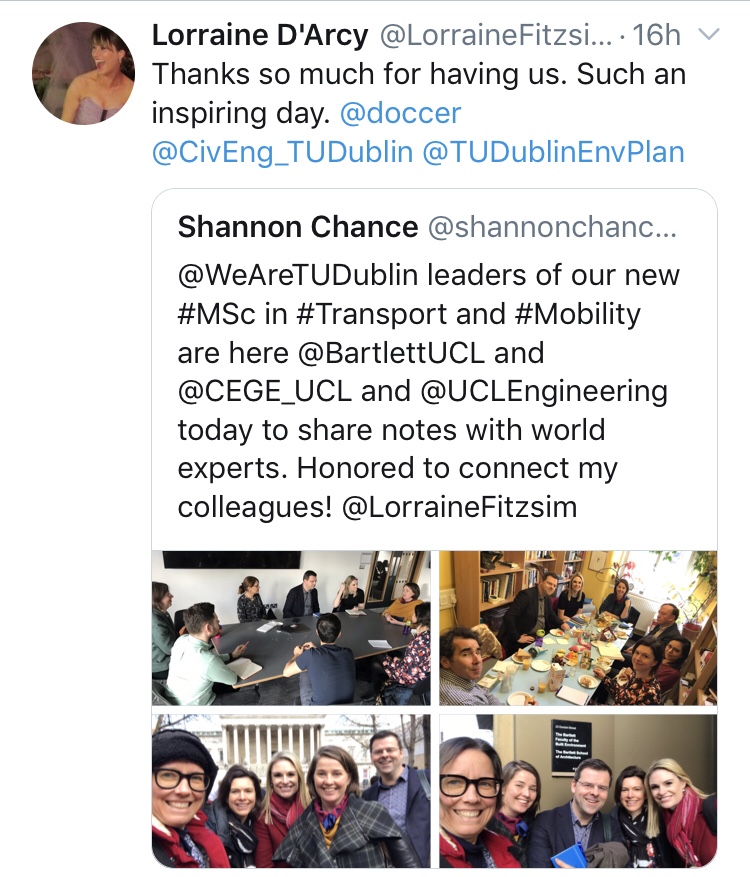The image size is (750, 877).
Task: Open the tweet options chevron menu
Action: pos(708,36)
